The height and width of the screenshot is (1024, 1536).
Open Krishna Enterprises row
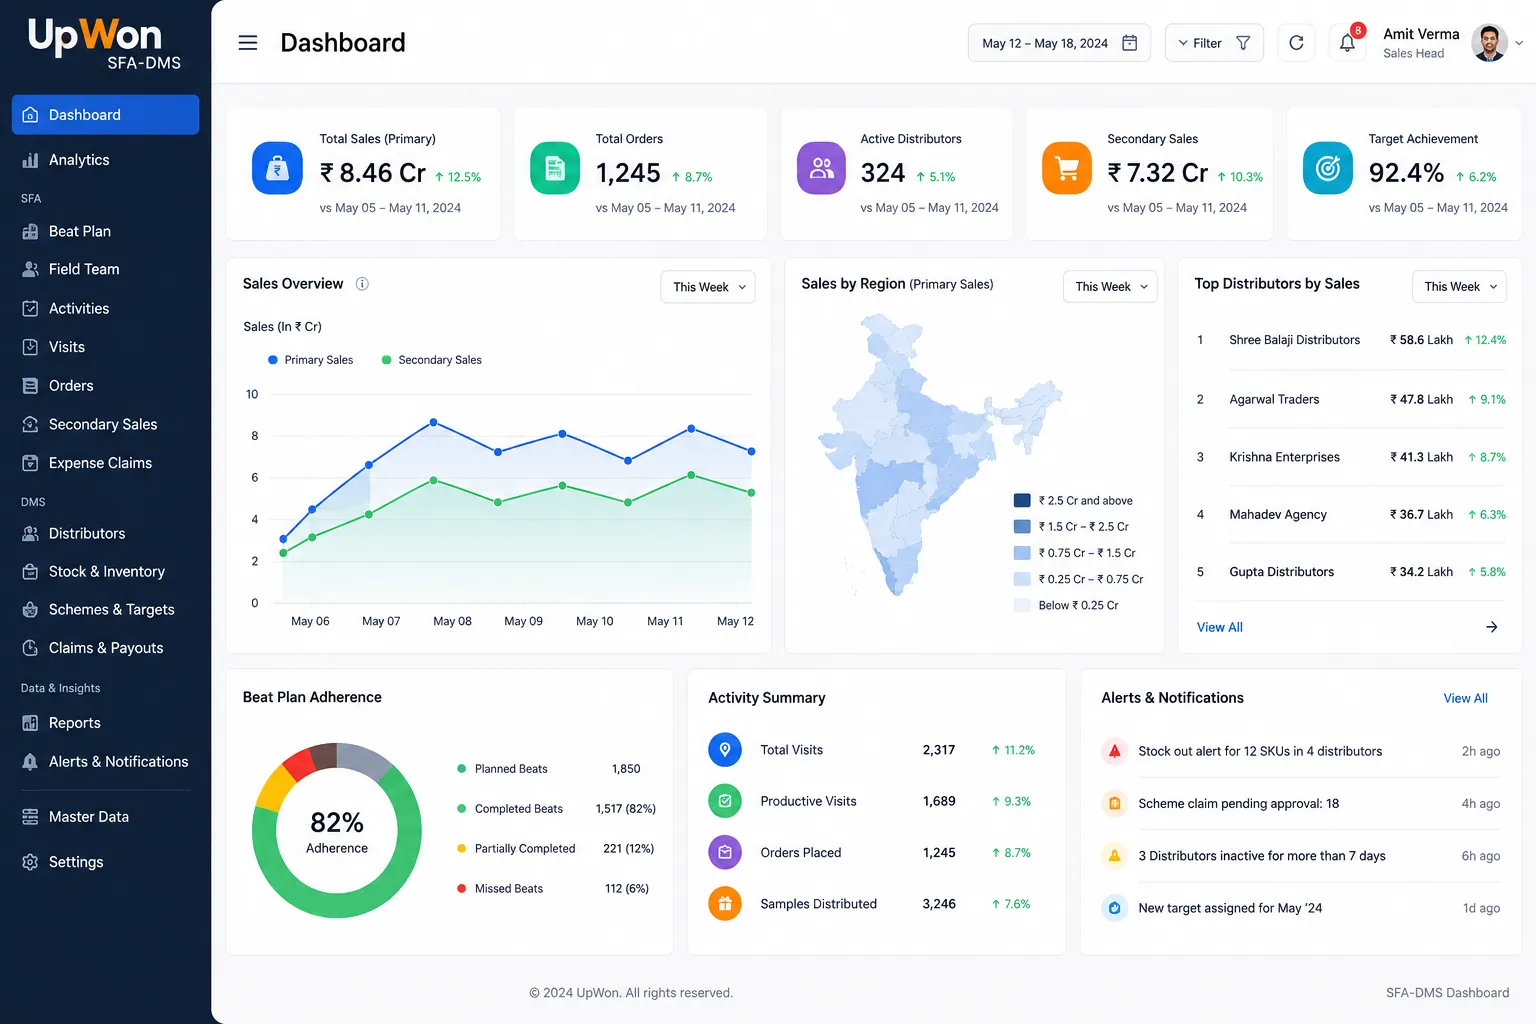click(x=1351, y=457)
